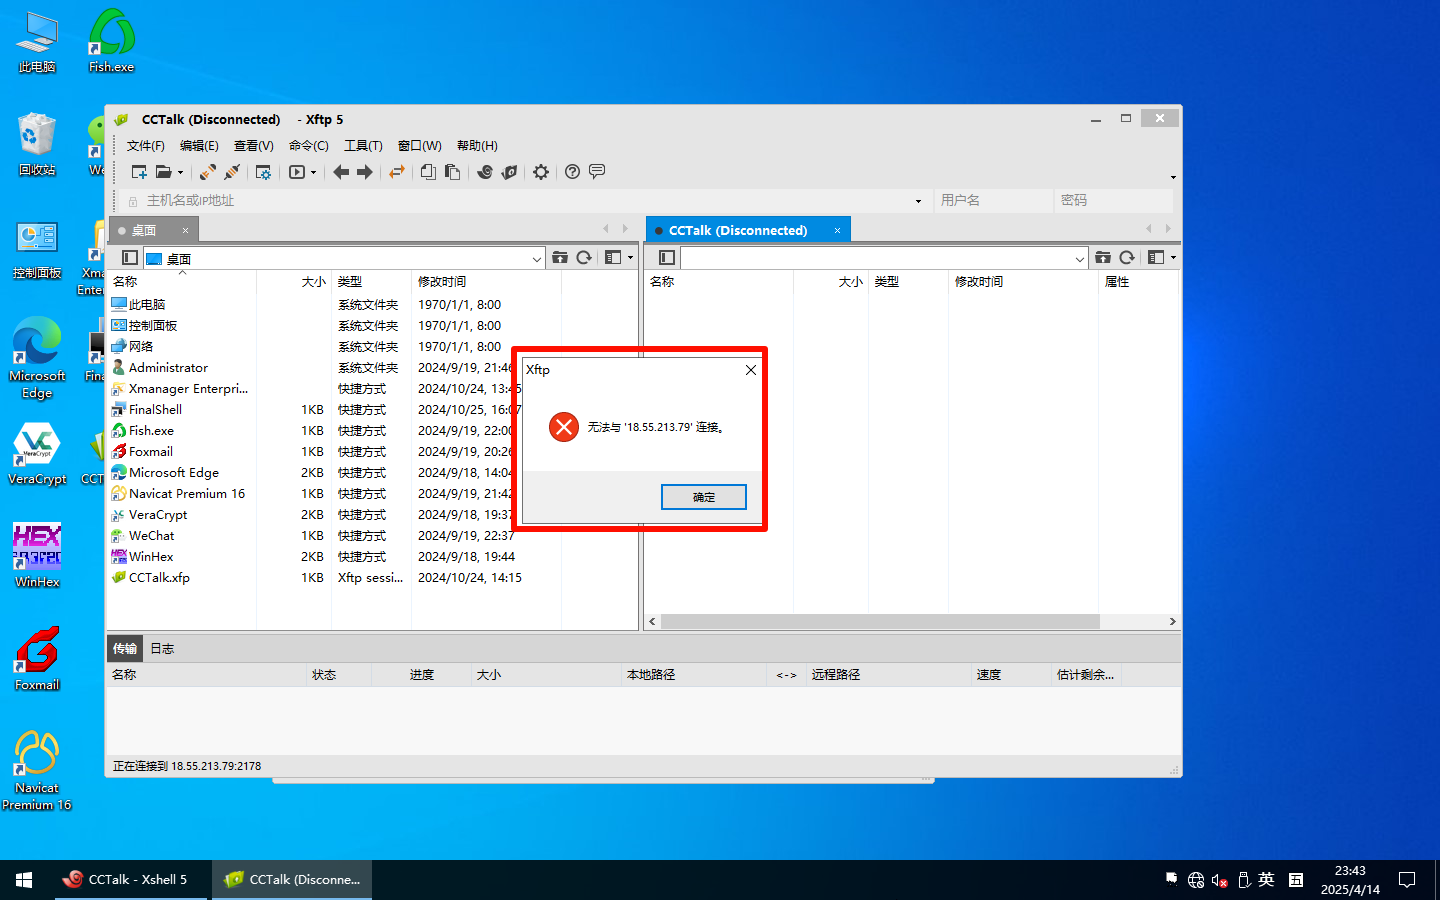Go to parent folder in local pane
The height and width of the screenshot is (900, 1440).
560,258
